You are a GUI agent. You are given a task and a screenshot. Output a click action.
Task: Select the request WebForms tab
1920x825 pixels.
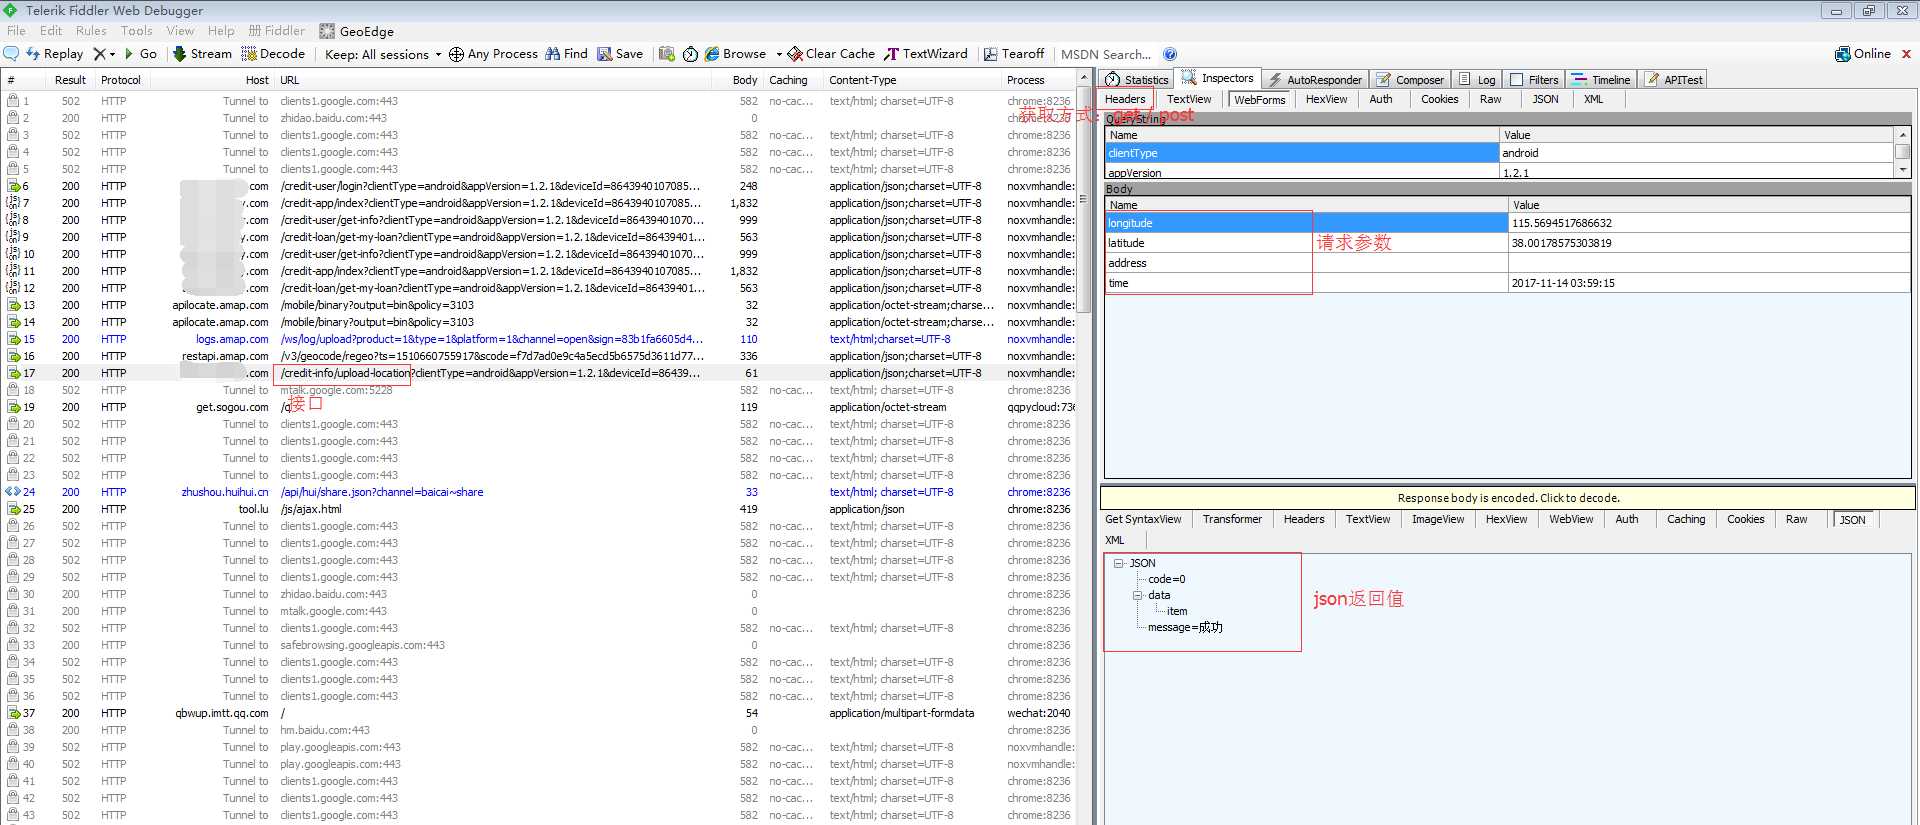coord(1259,99)
